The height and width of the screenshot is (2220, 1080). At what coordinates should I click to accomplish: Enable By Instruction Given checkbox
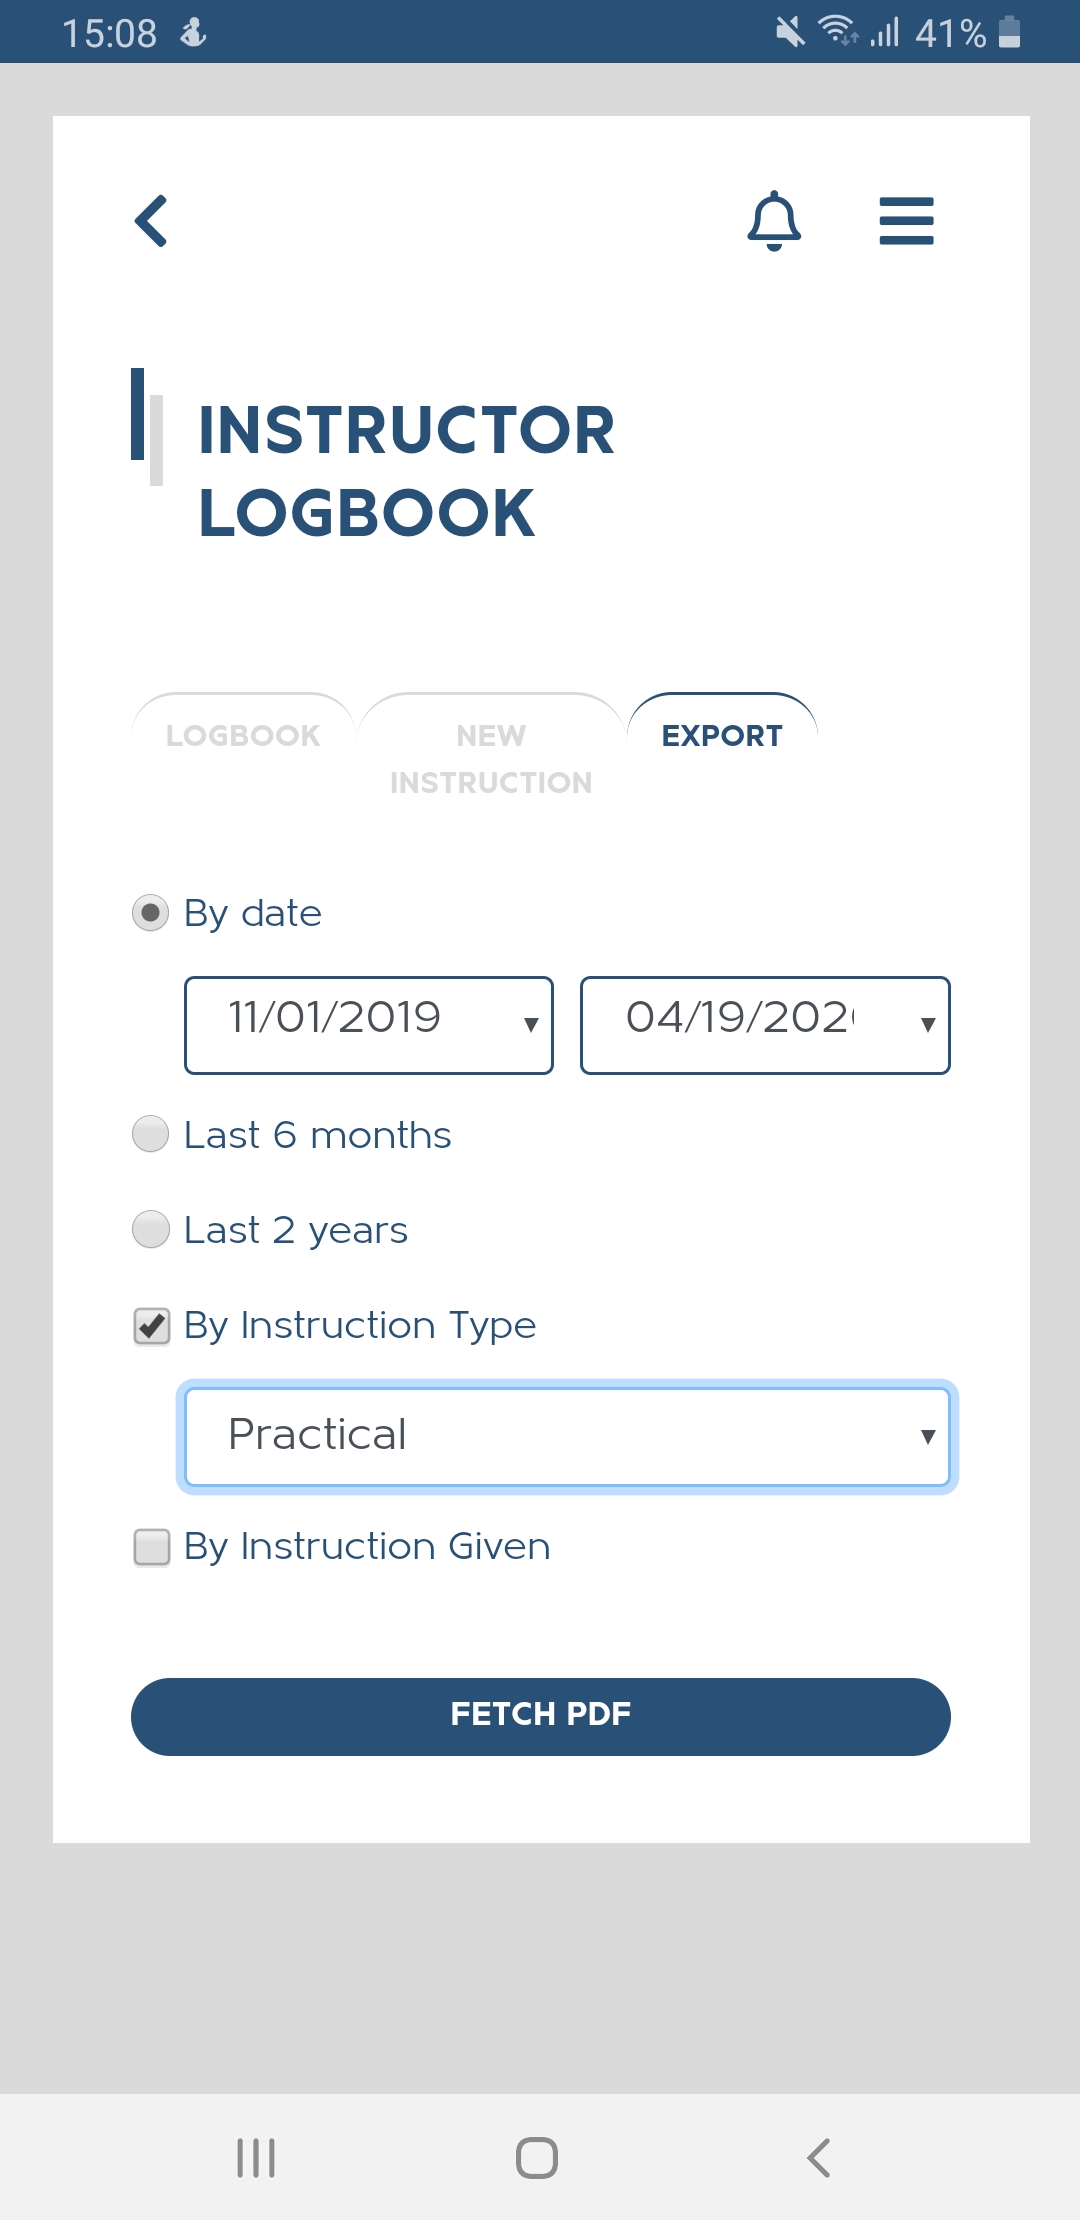pos(152,1547)
